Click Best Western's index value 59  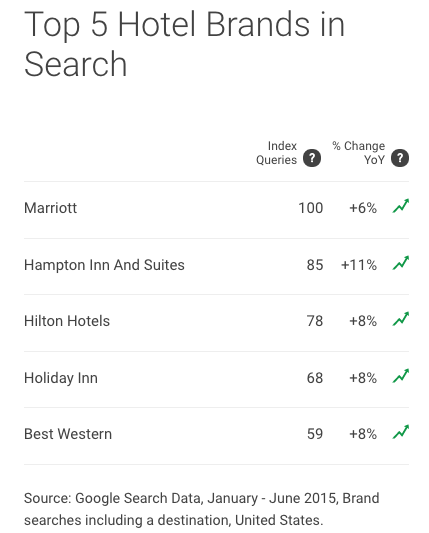315,434
